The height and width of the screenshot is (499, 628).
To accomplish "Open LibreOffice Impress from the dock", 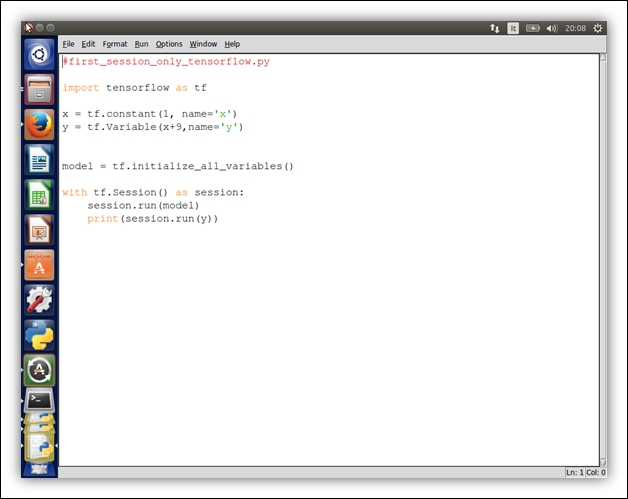I will click(39, 230).
